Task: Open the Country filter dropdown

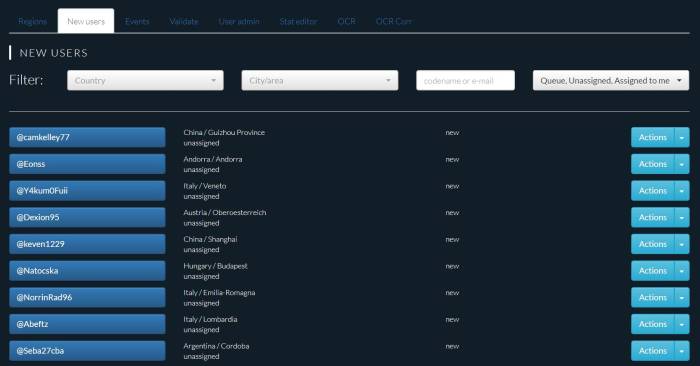Action: click(x=145, y=80)
